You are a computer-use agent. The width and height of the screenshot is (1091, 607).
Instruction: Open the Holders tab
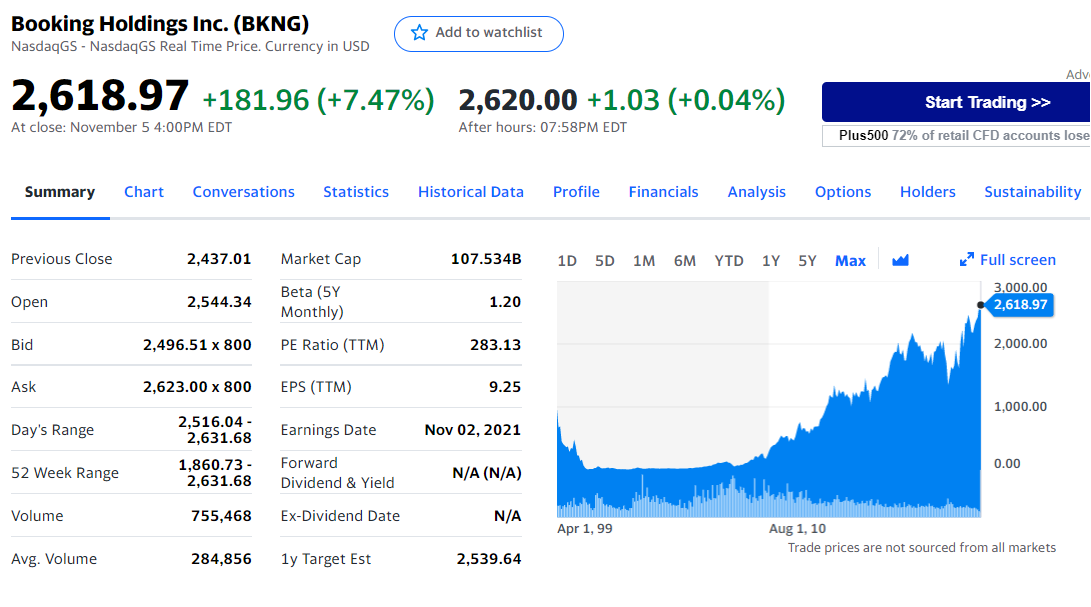928,192
